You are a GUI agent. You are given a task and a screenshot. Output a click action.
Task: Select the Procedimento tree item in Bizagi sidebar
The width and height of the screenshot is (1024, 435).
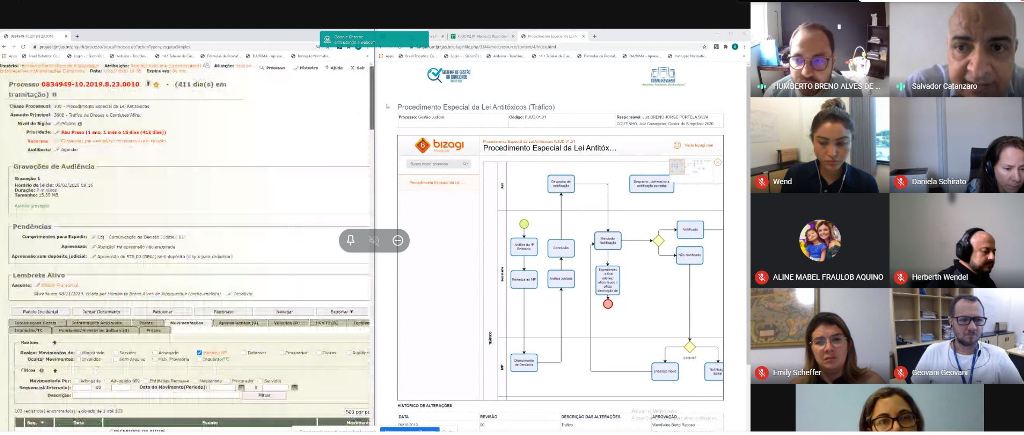pyautogui.click(x=435, y=183)
